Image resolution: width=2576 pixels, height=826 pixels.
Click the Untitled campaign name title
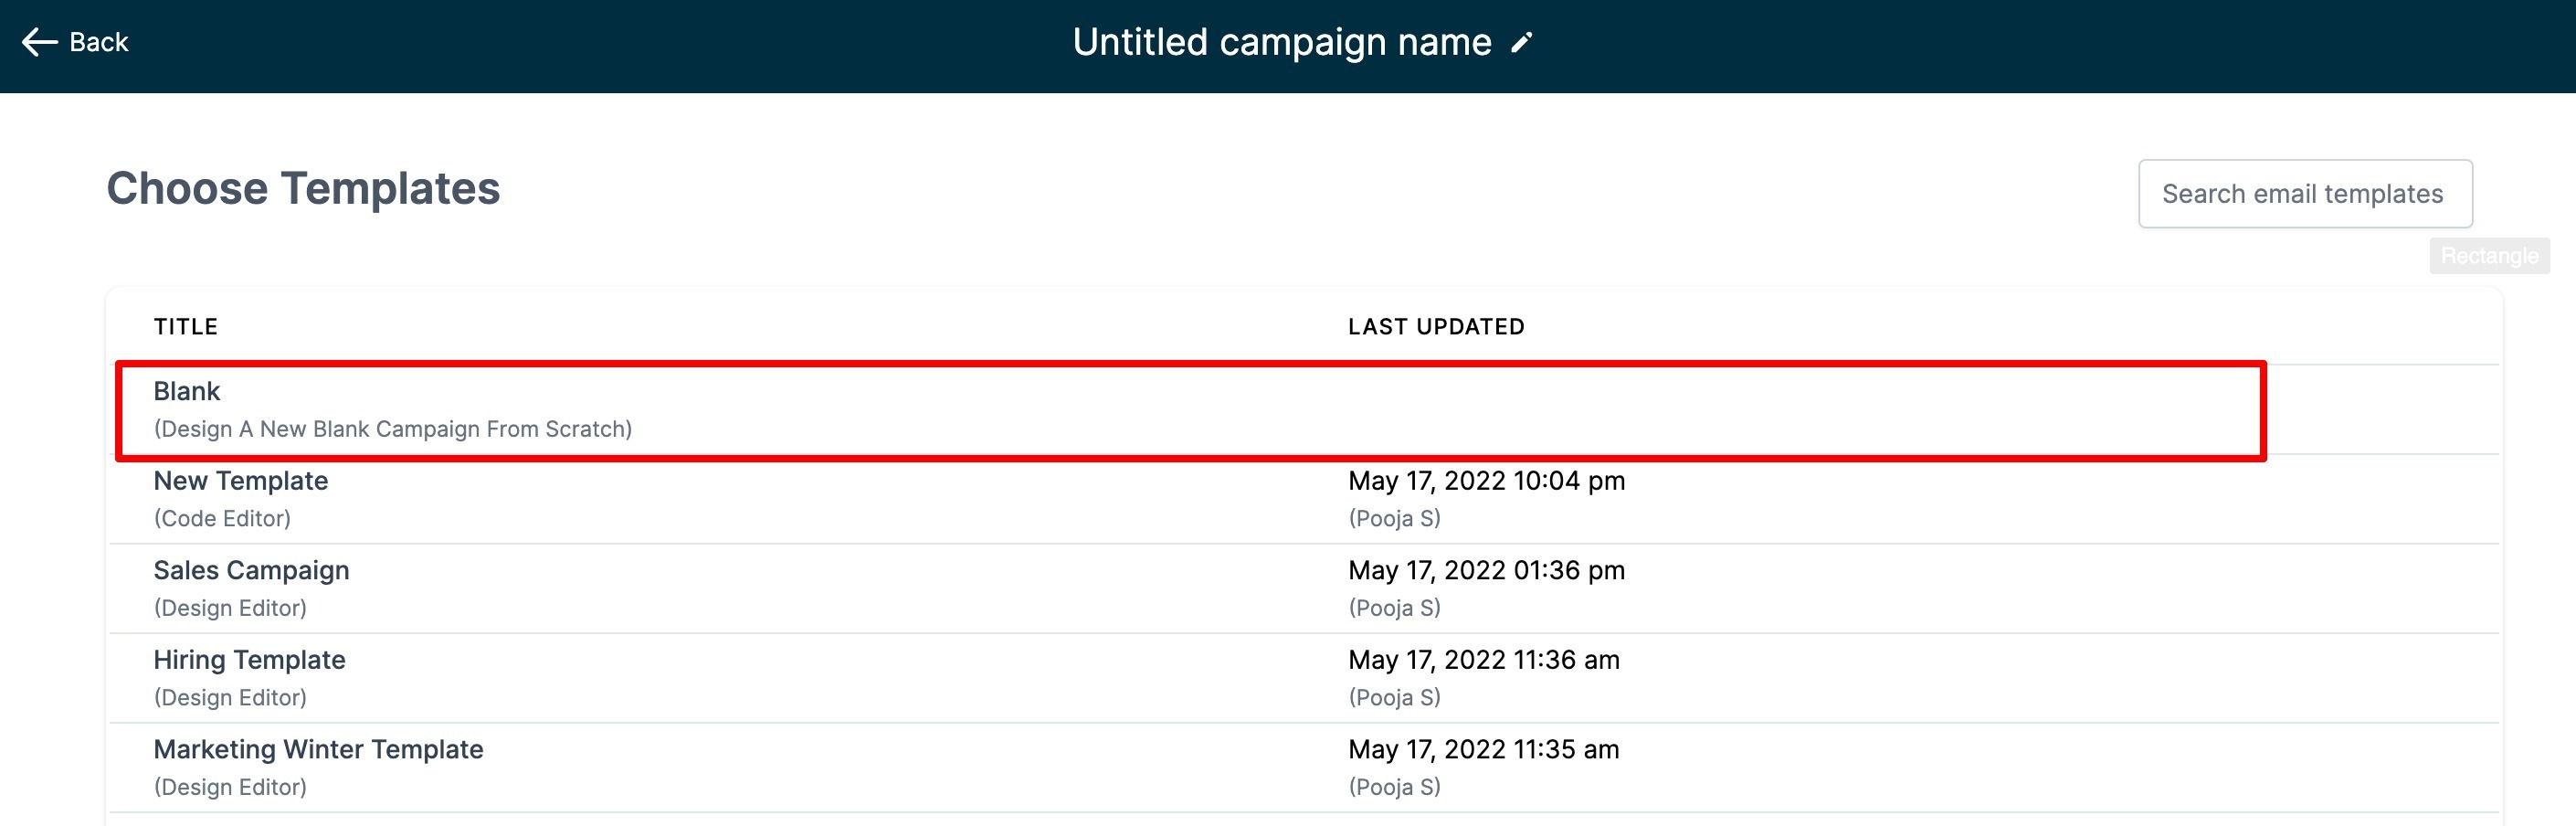1281,42
